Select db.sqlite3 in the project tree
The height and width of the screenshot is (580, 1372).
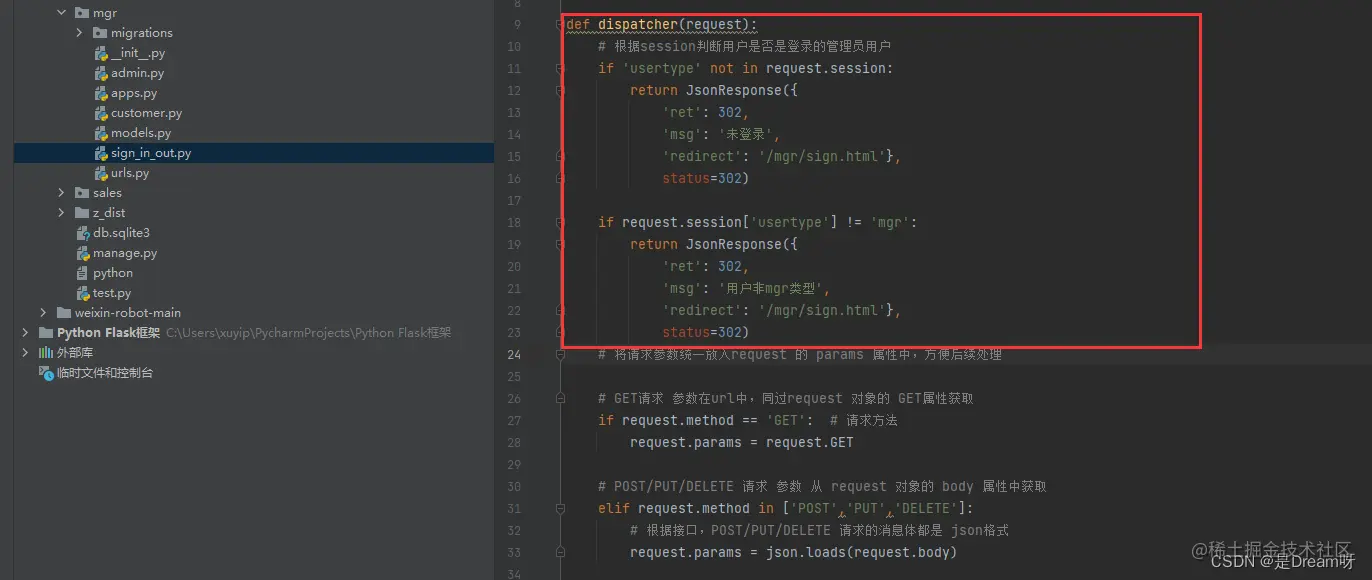tap(121, 233)
